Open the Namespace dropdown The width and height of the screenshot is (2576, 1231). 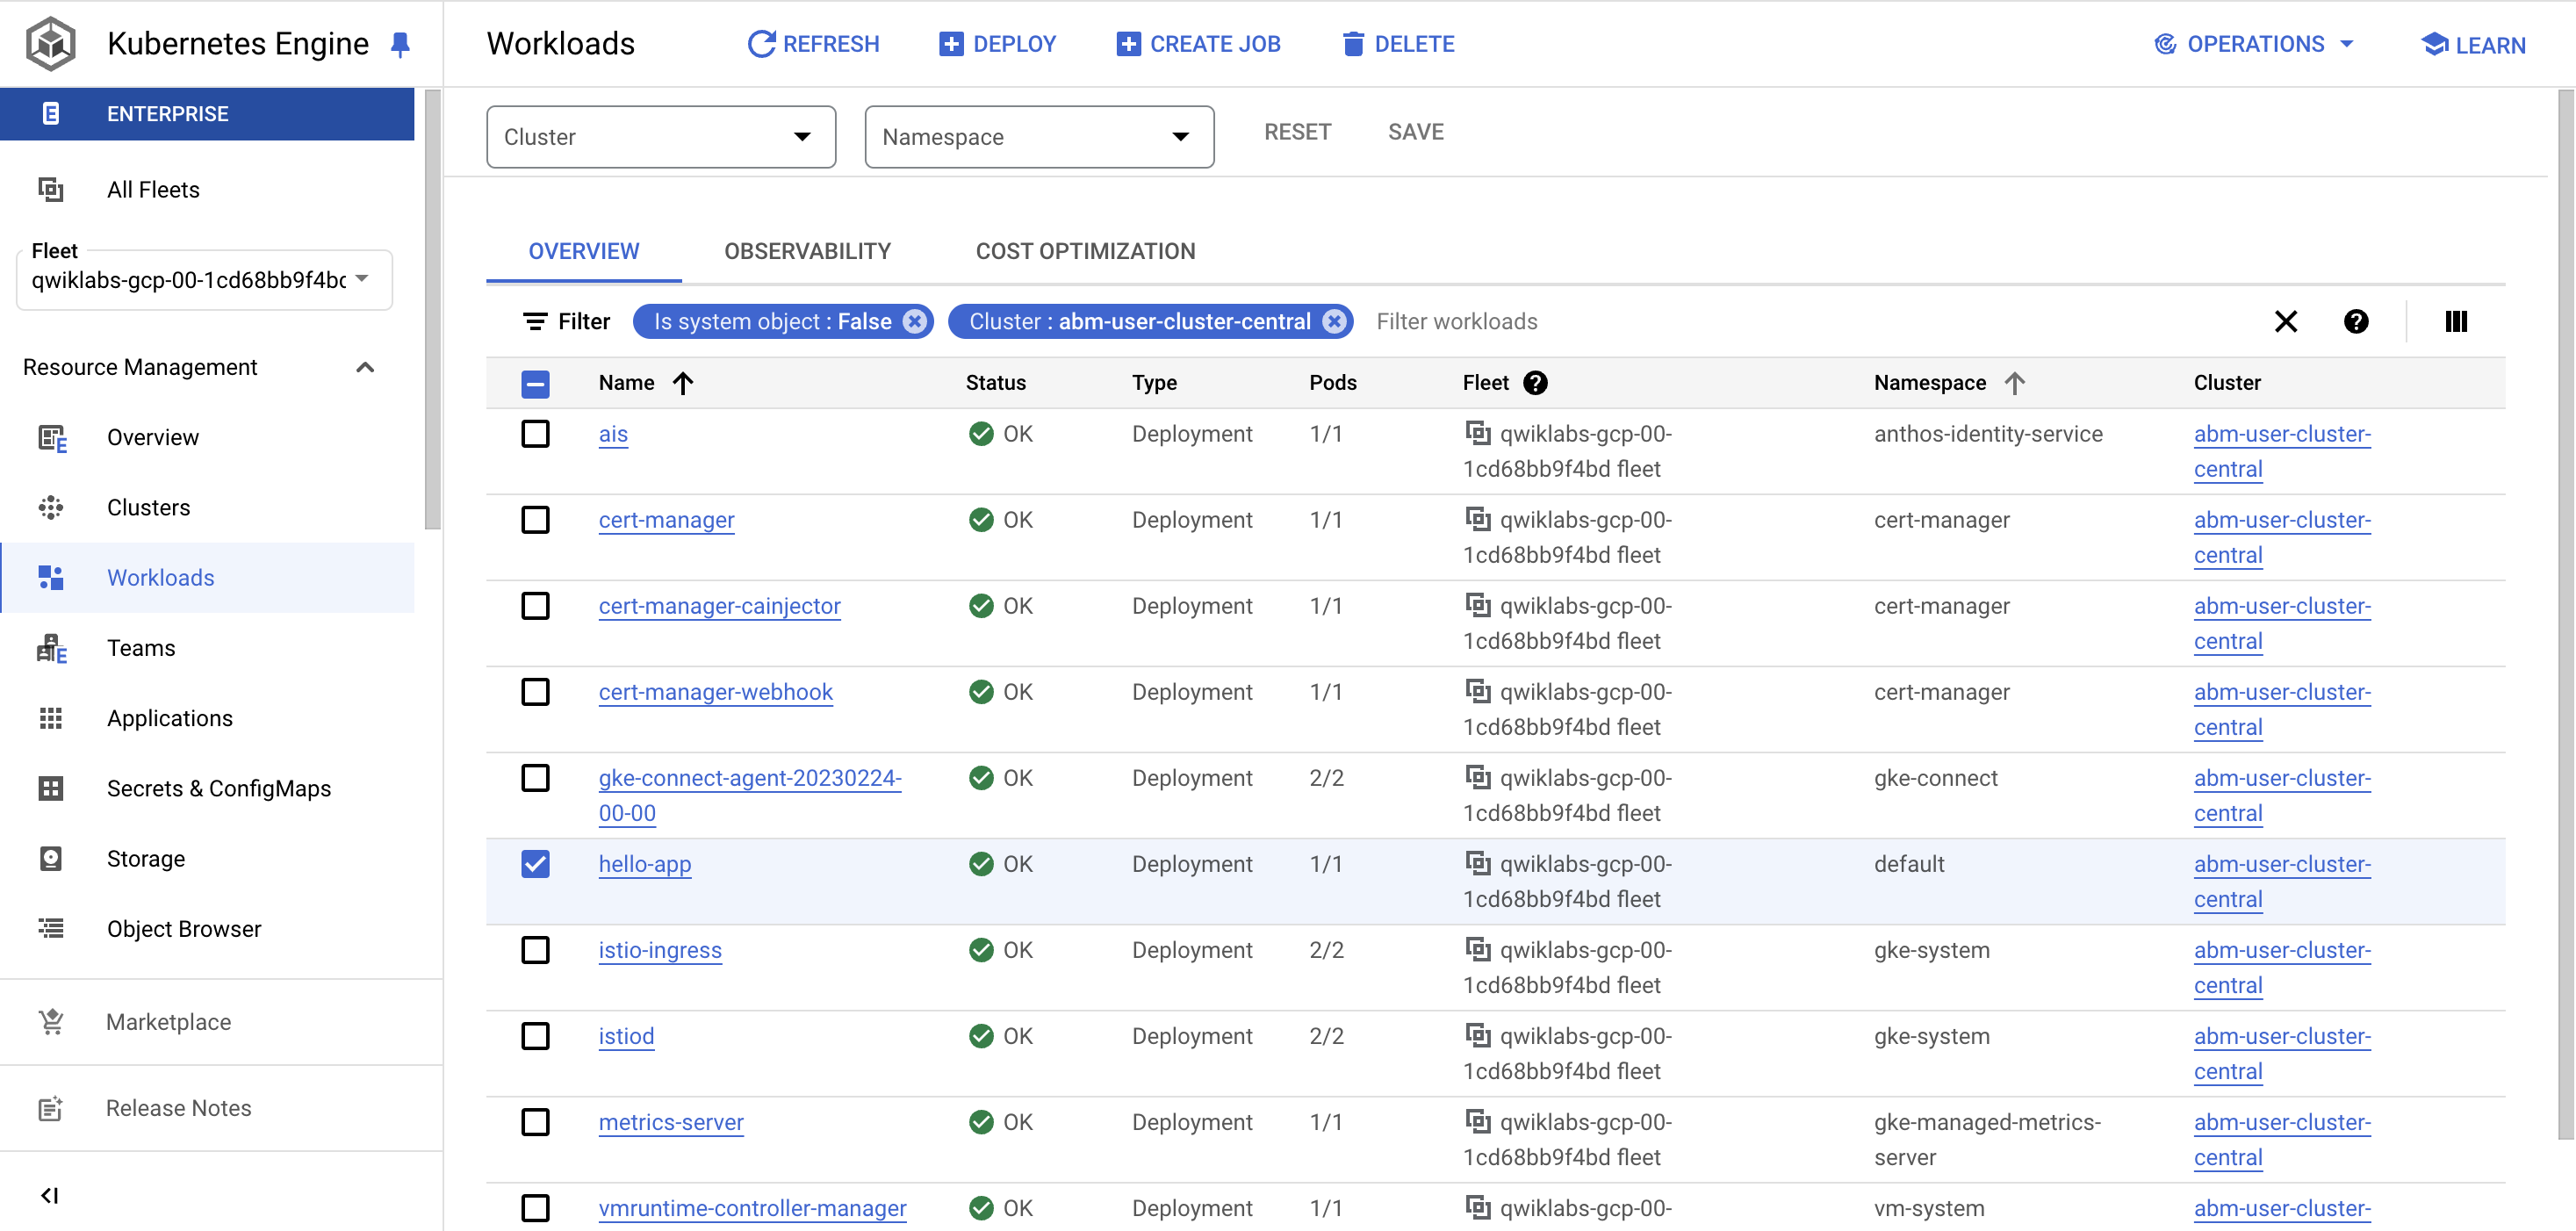pos(1039,136)
